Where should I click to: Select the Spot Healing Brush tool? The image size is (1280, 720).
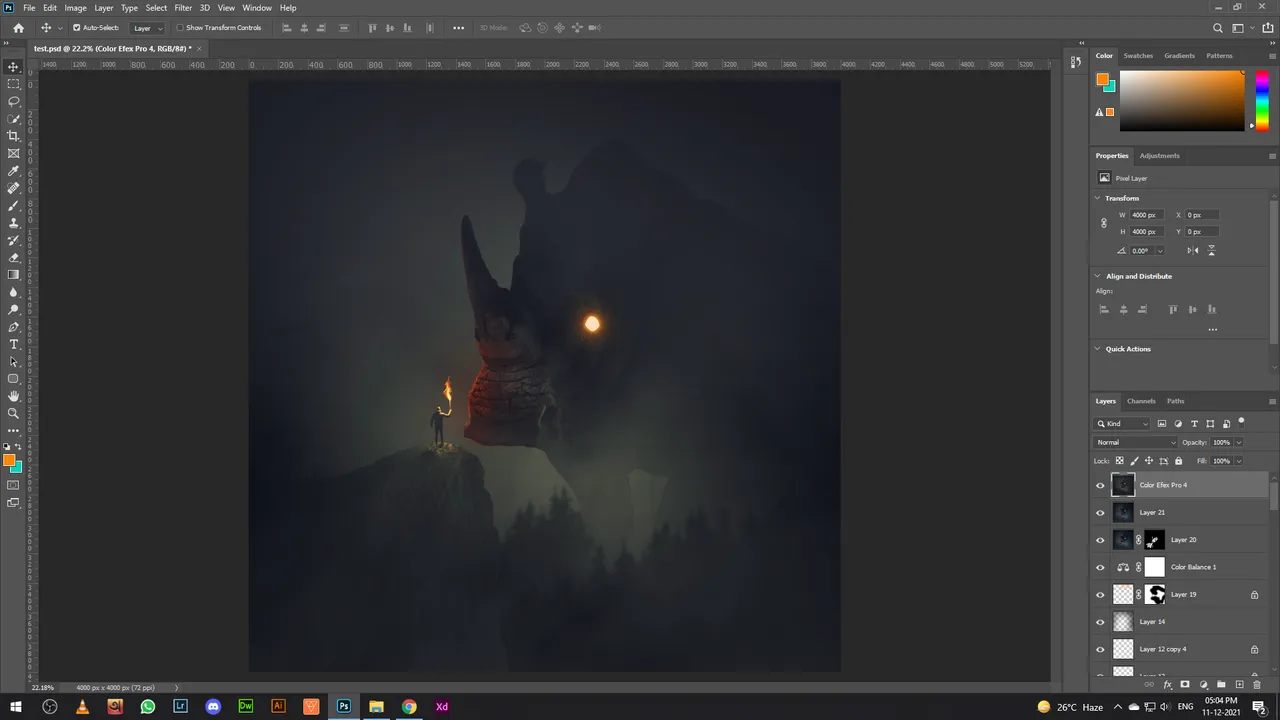pyautogui.click(x=13, y=188)
